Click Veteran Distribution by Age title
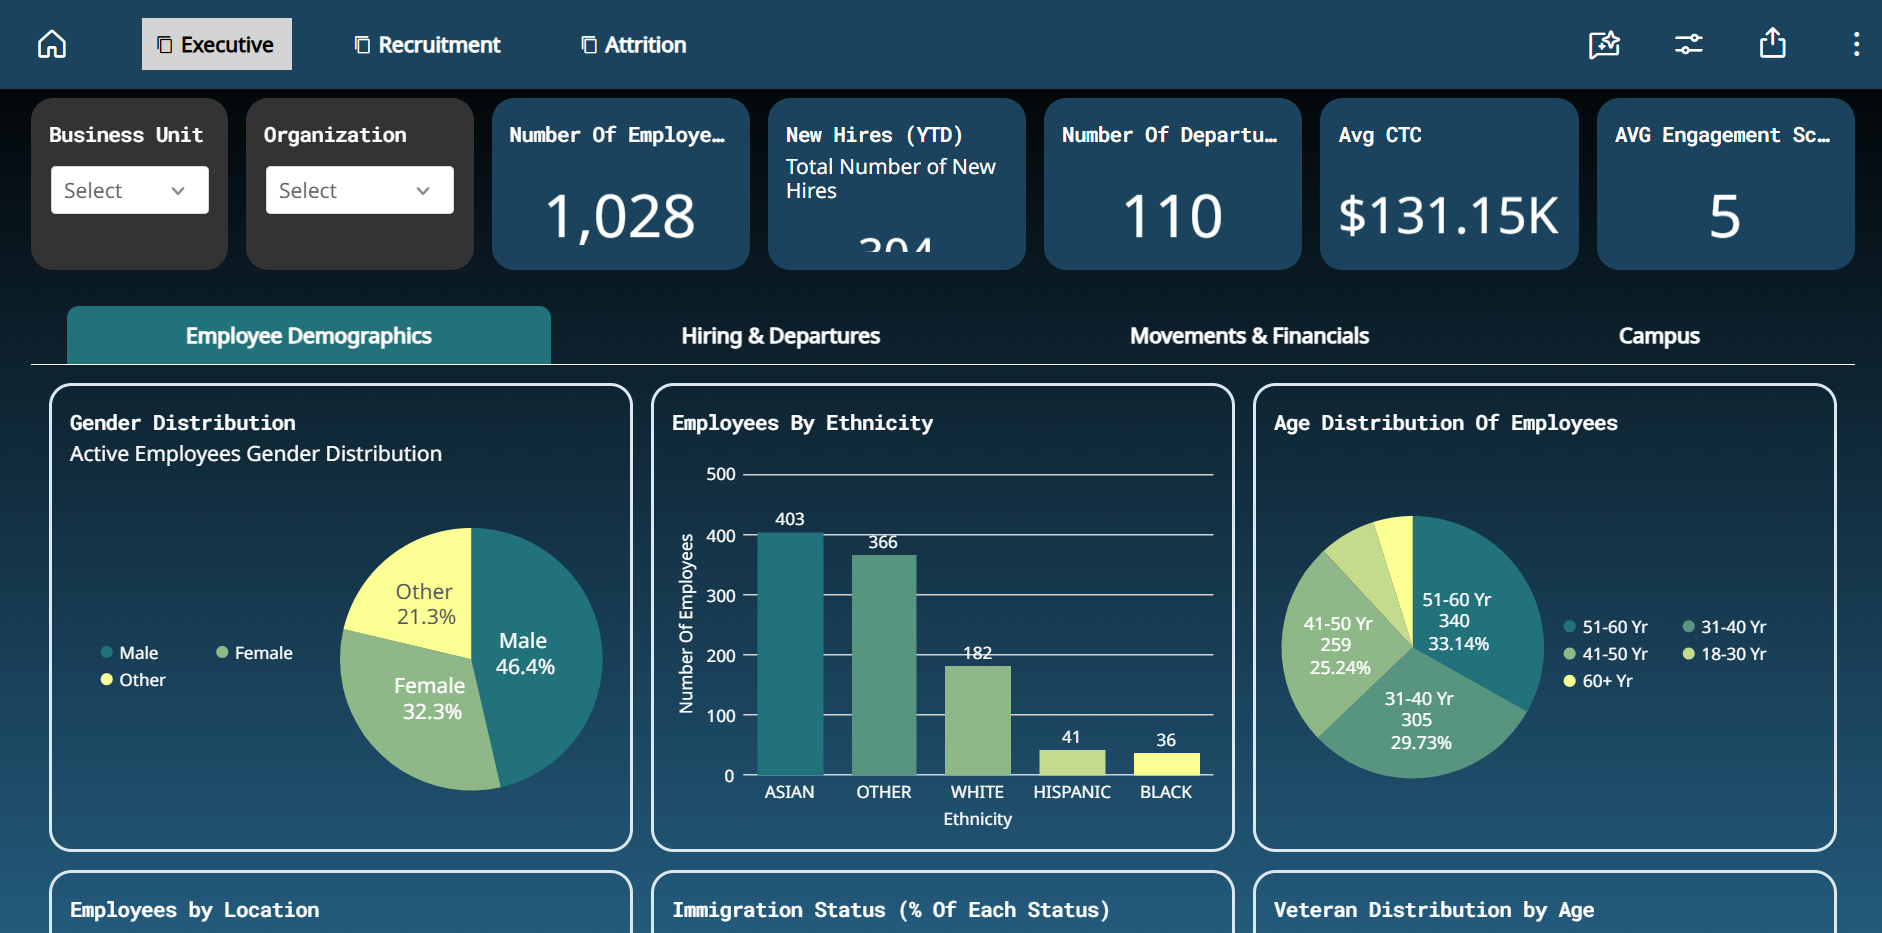The image size is (1882, 933). coord(1434,909)
